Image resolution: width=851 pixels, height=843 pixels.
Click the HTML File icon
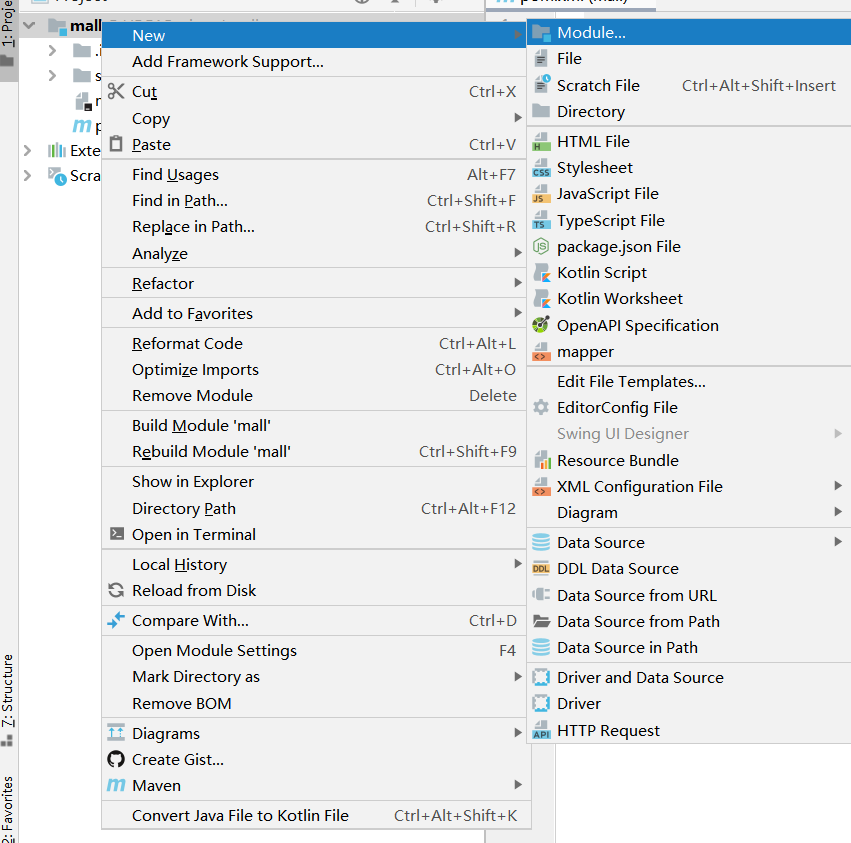[x=541, y=142]
